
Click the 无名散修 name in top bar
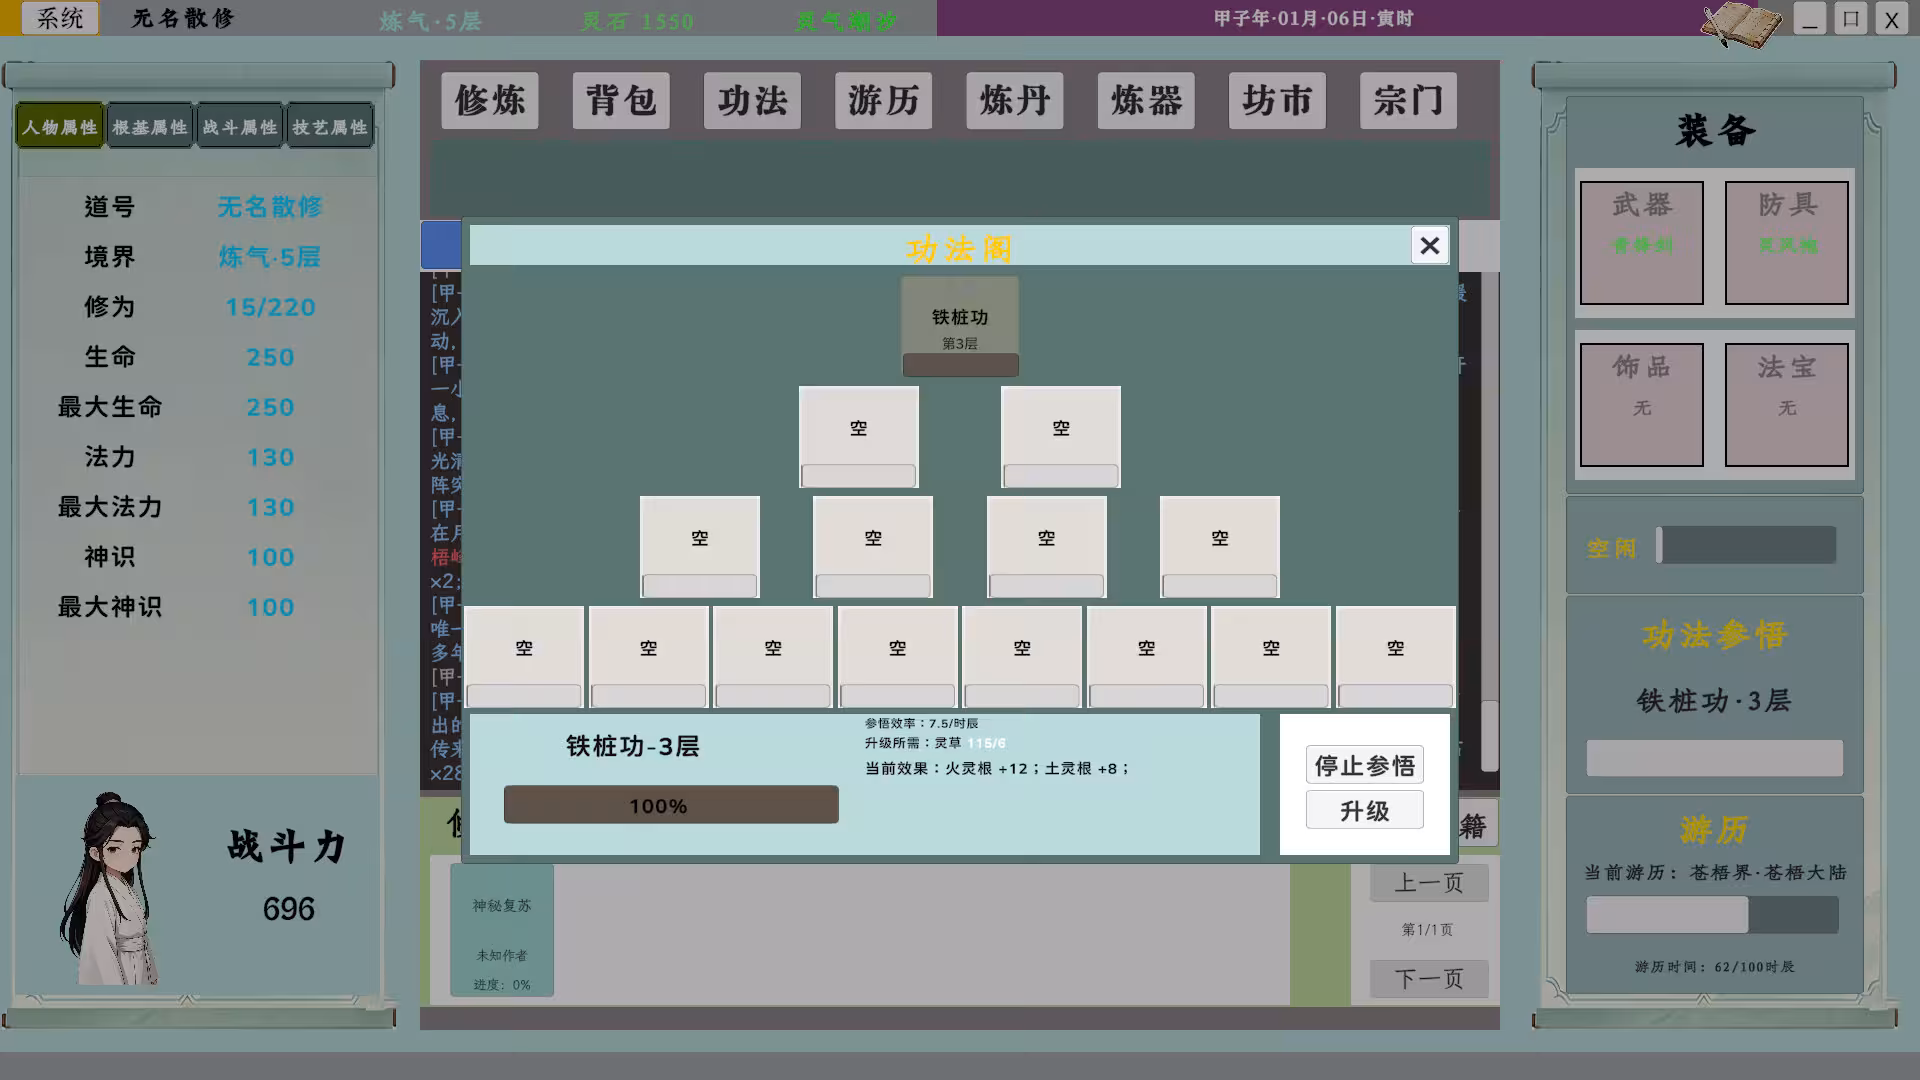click(184, 18)
